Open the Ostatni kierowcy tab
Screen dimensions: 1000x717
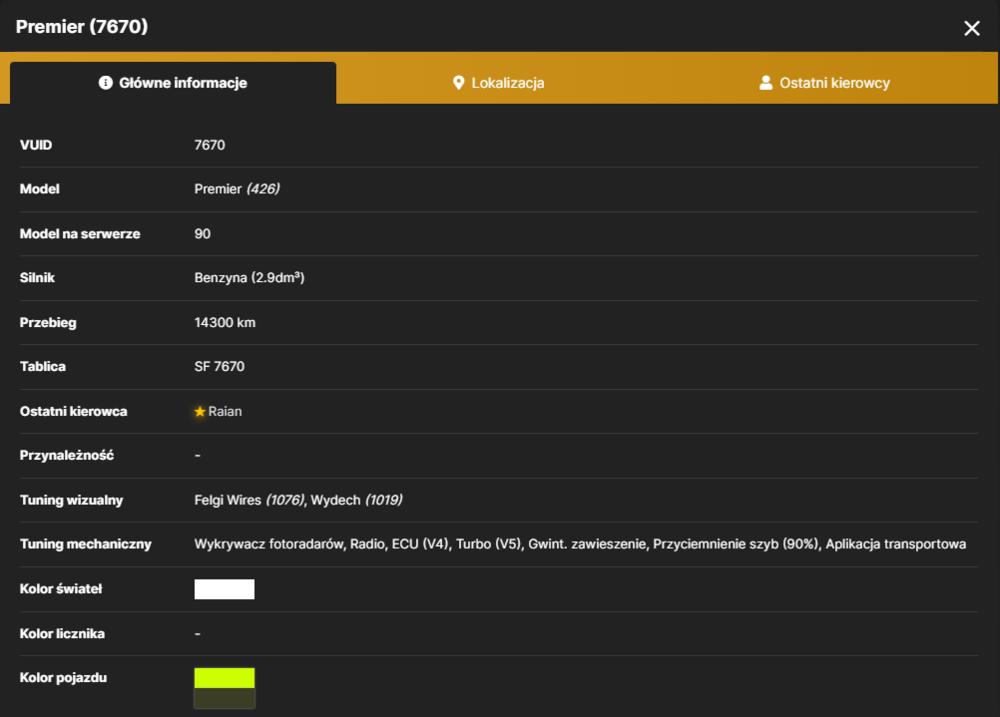tap(825, 83)
